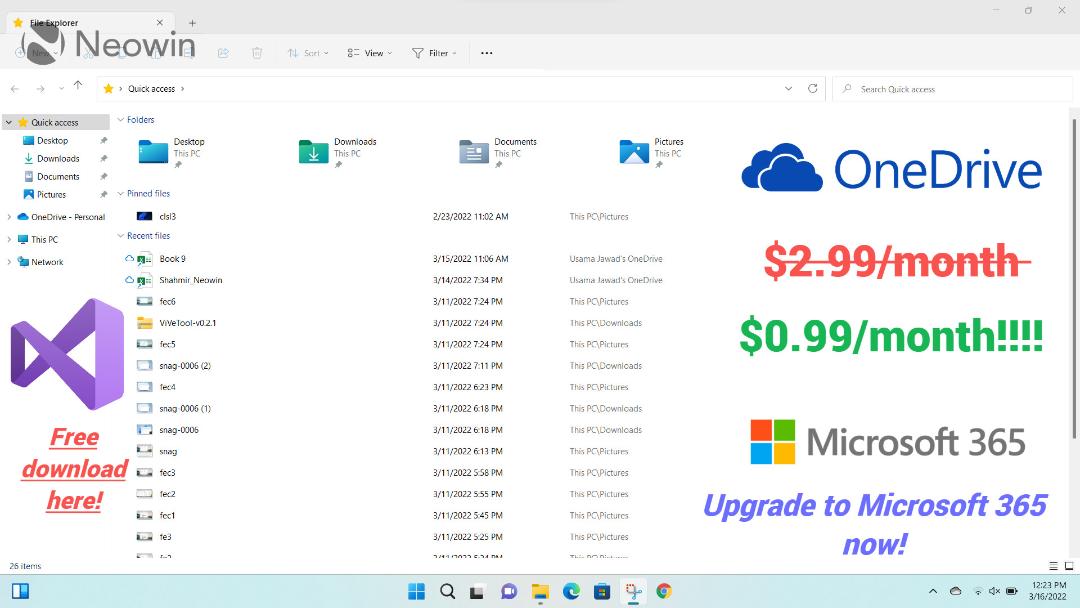Click Upgrade to Microsoft 365 now link

click(874, 524)
